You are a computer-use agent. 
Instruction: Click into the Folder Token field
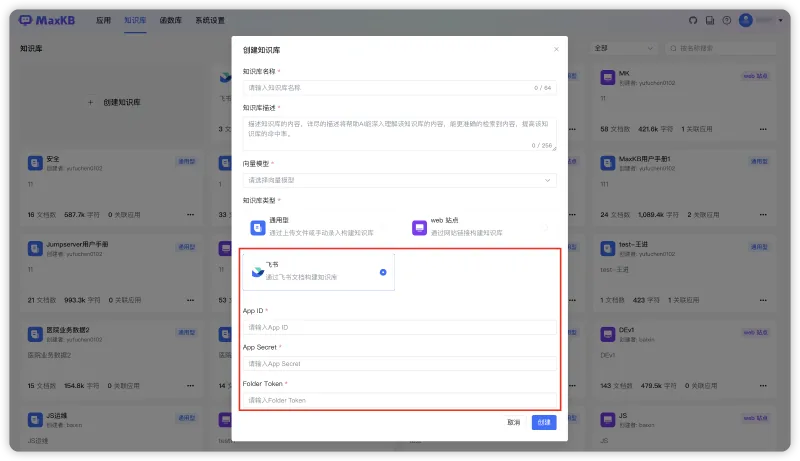(399, 400)
